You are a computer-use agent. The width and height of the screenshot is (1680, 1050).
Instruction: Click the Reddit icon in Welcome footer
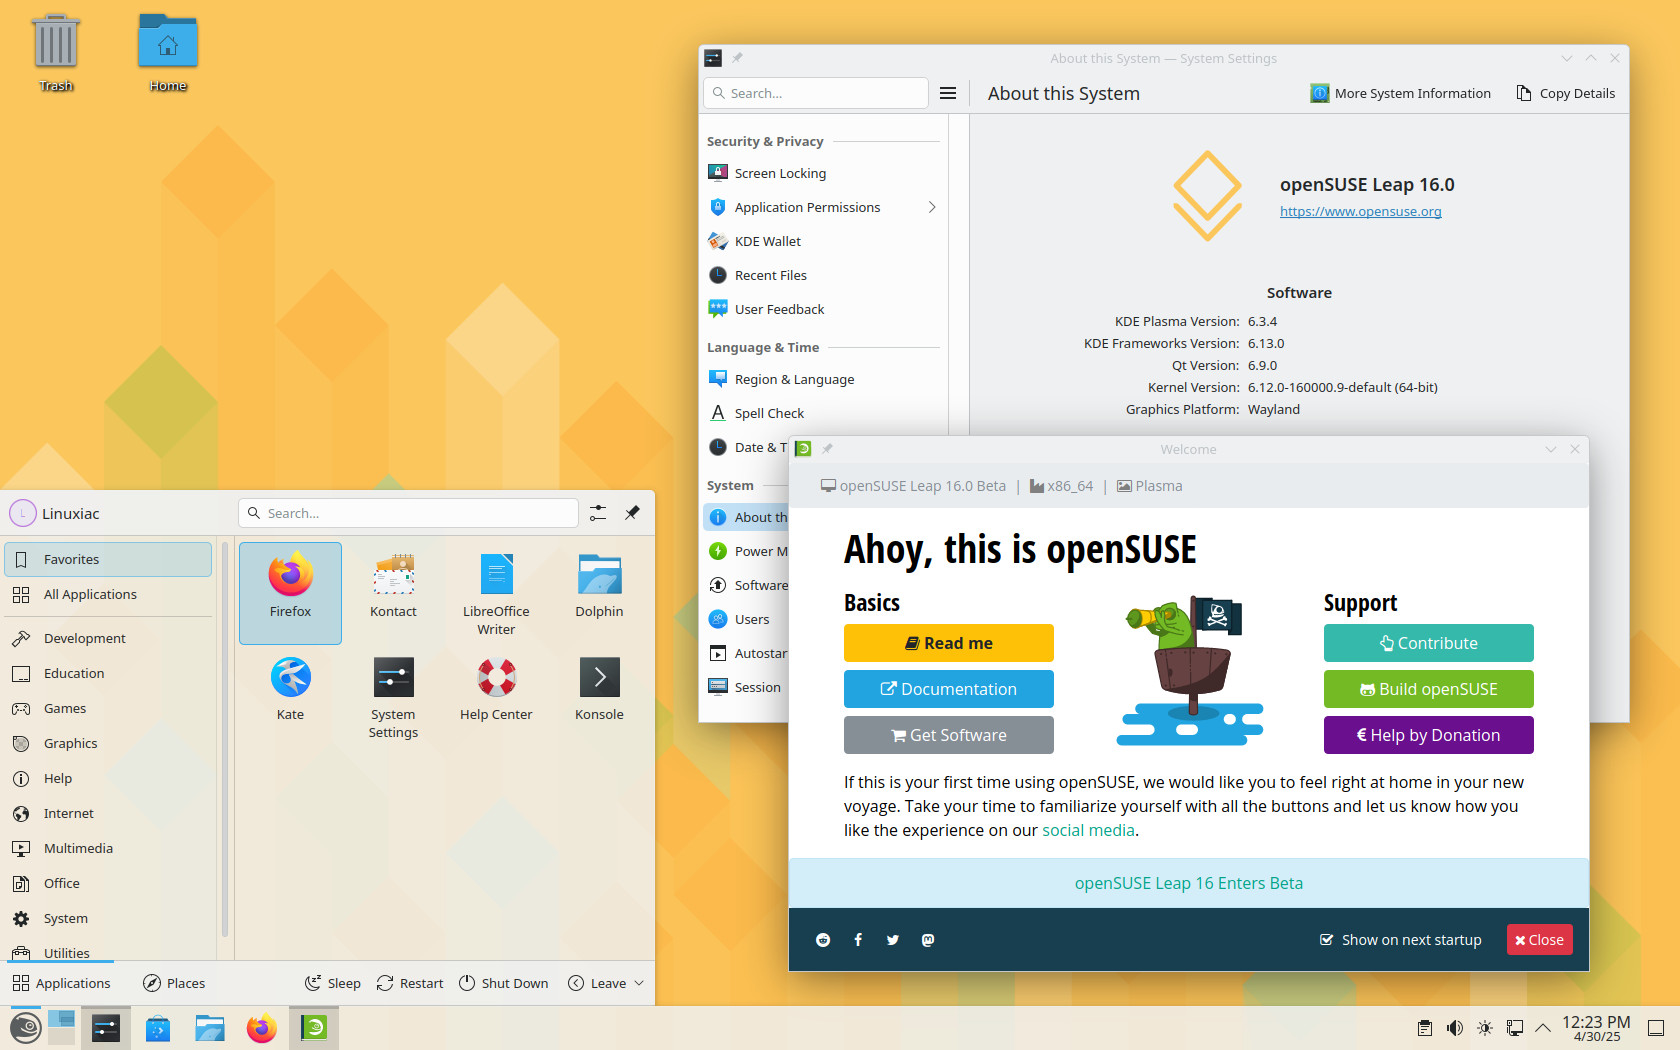(823, 940)
